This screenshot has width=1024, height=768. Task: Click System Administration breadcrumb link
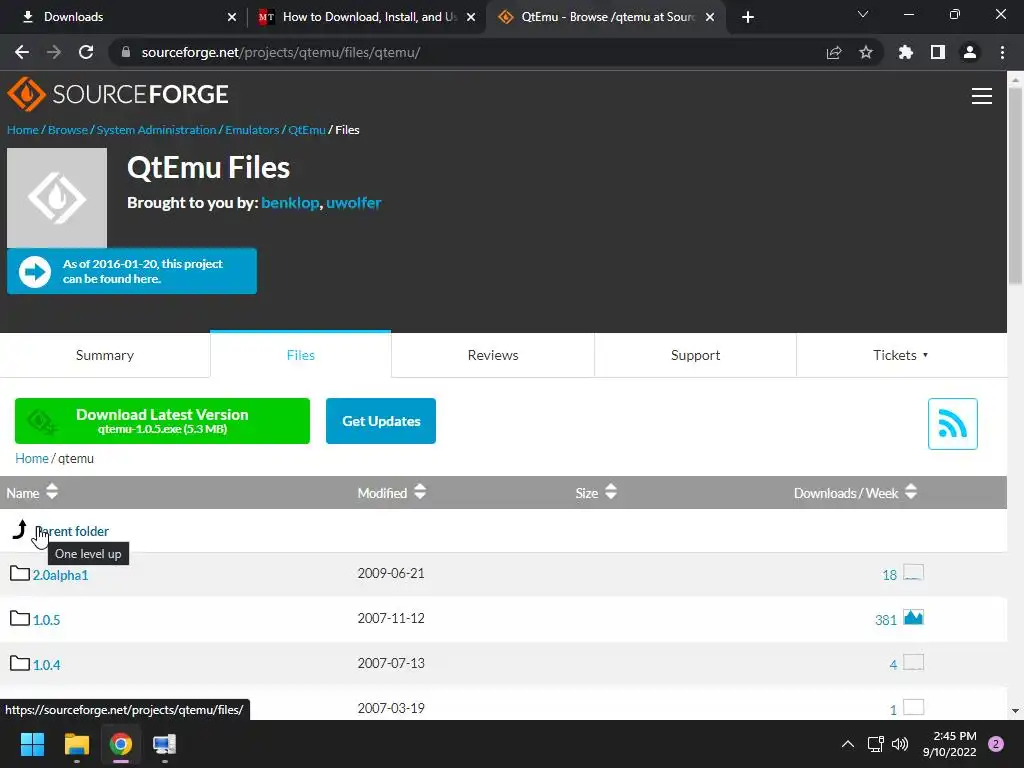[x=156, y=130]
